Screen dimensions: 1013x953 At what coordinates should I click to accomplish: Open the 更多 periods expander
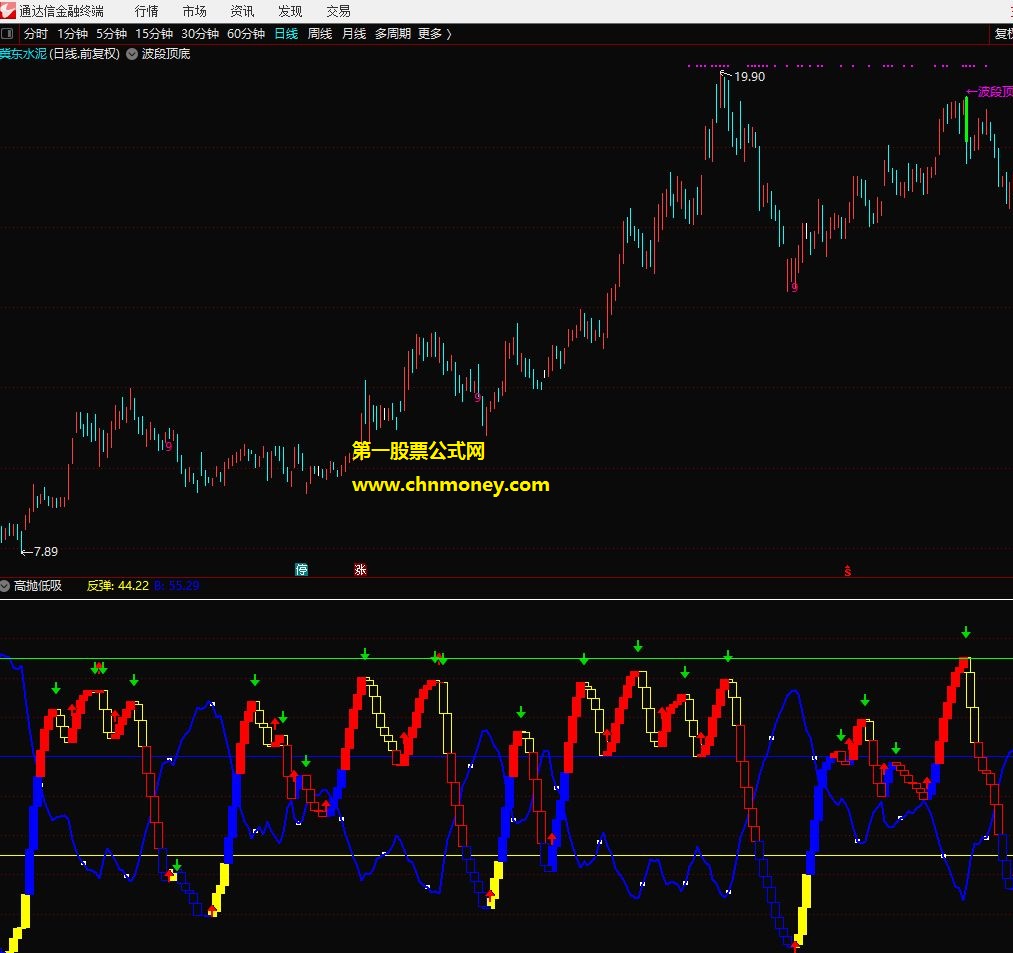tap(434, 34)
